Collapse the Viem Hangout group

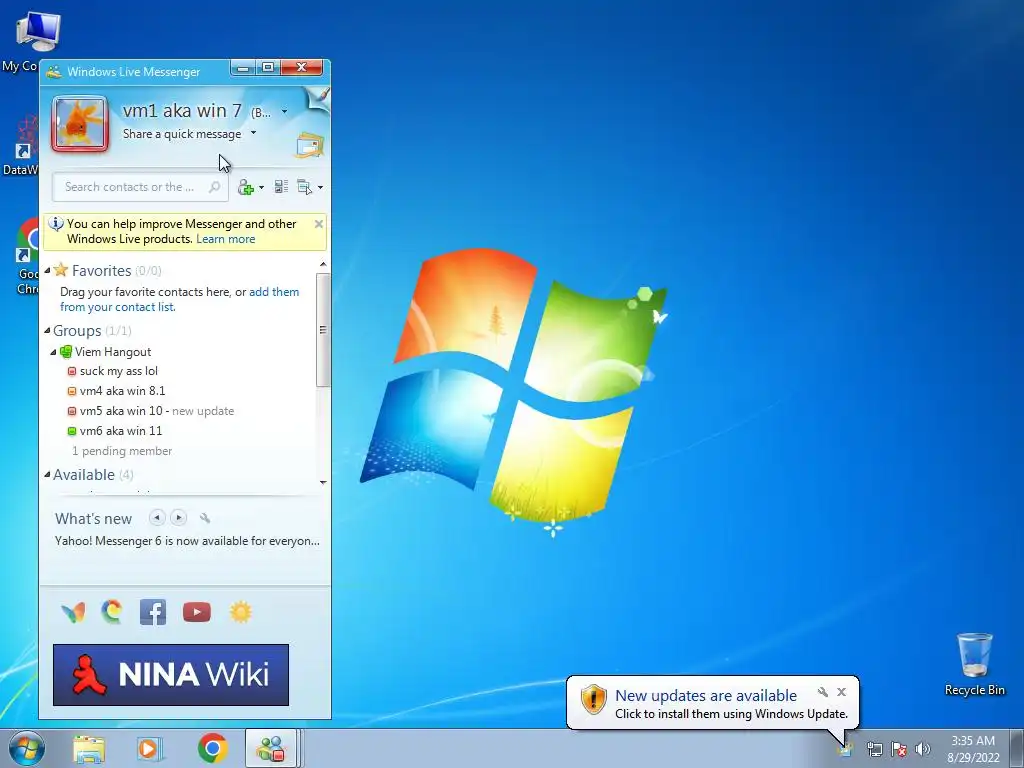(x=54, y=352)
